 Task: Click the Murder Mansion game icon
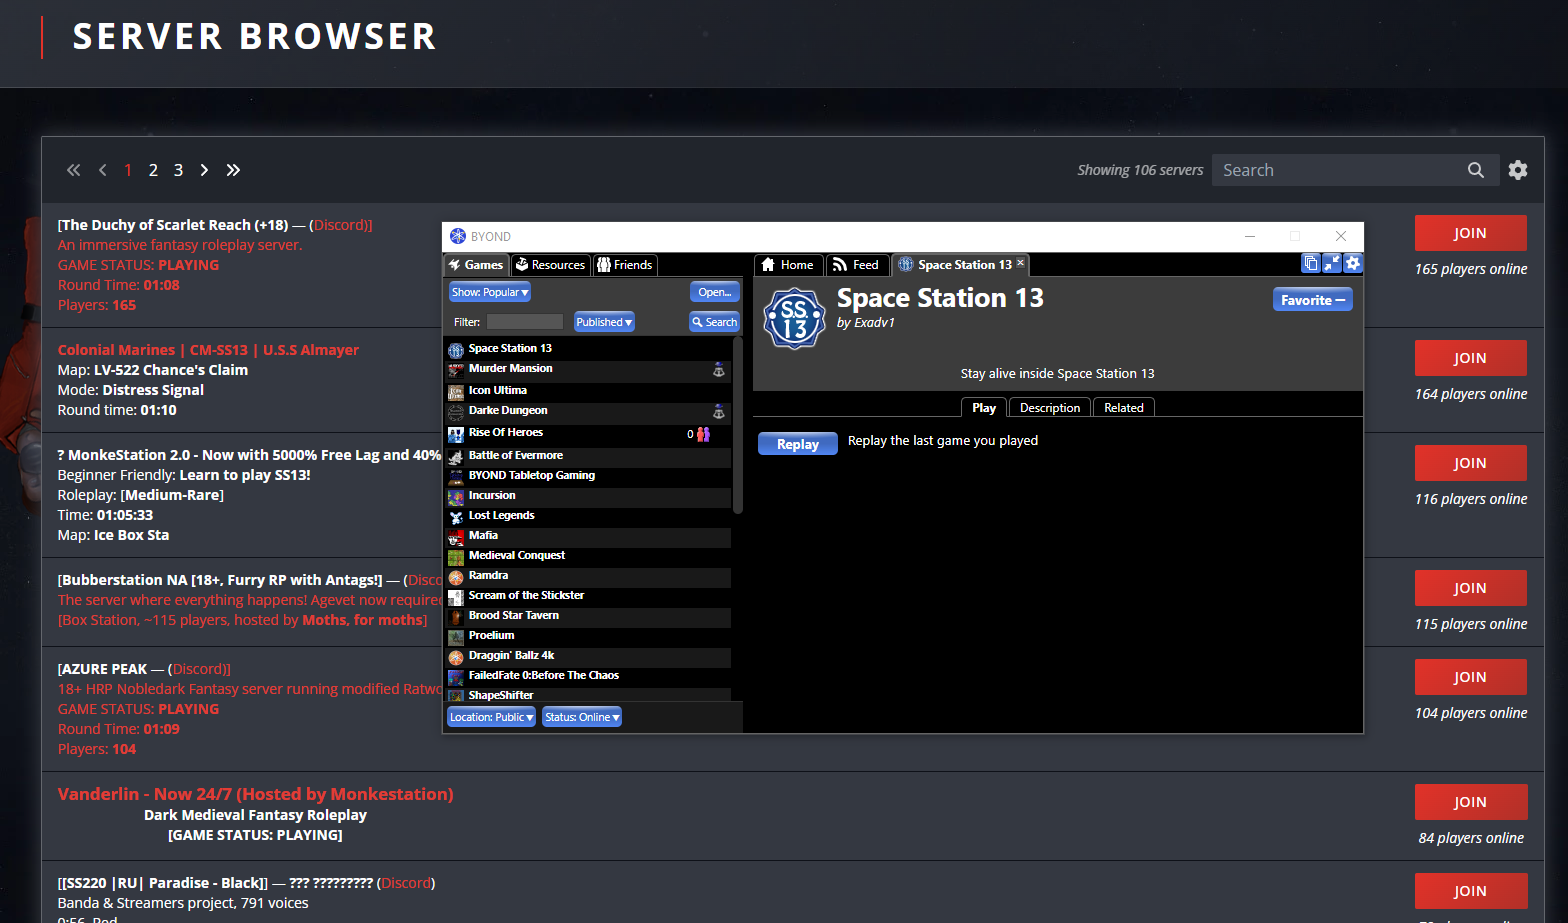click(x=456, y=369)
